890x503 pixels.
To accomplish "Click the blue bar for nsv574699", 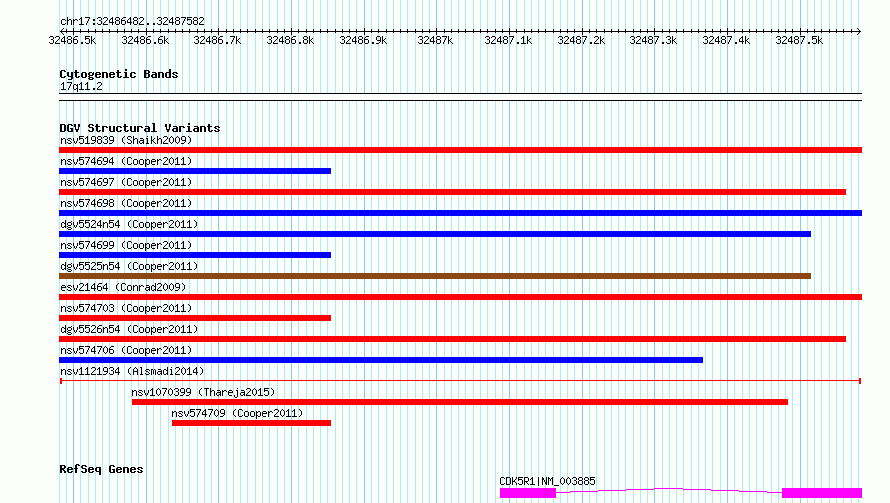I will tap(195, 255).
